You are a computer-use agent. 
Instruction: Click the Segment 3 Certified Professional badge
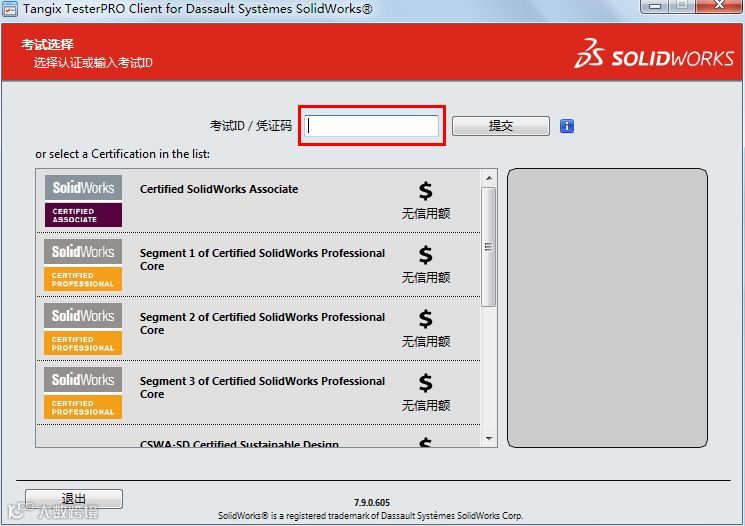coord(83,393)
